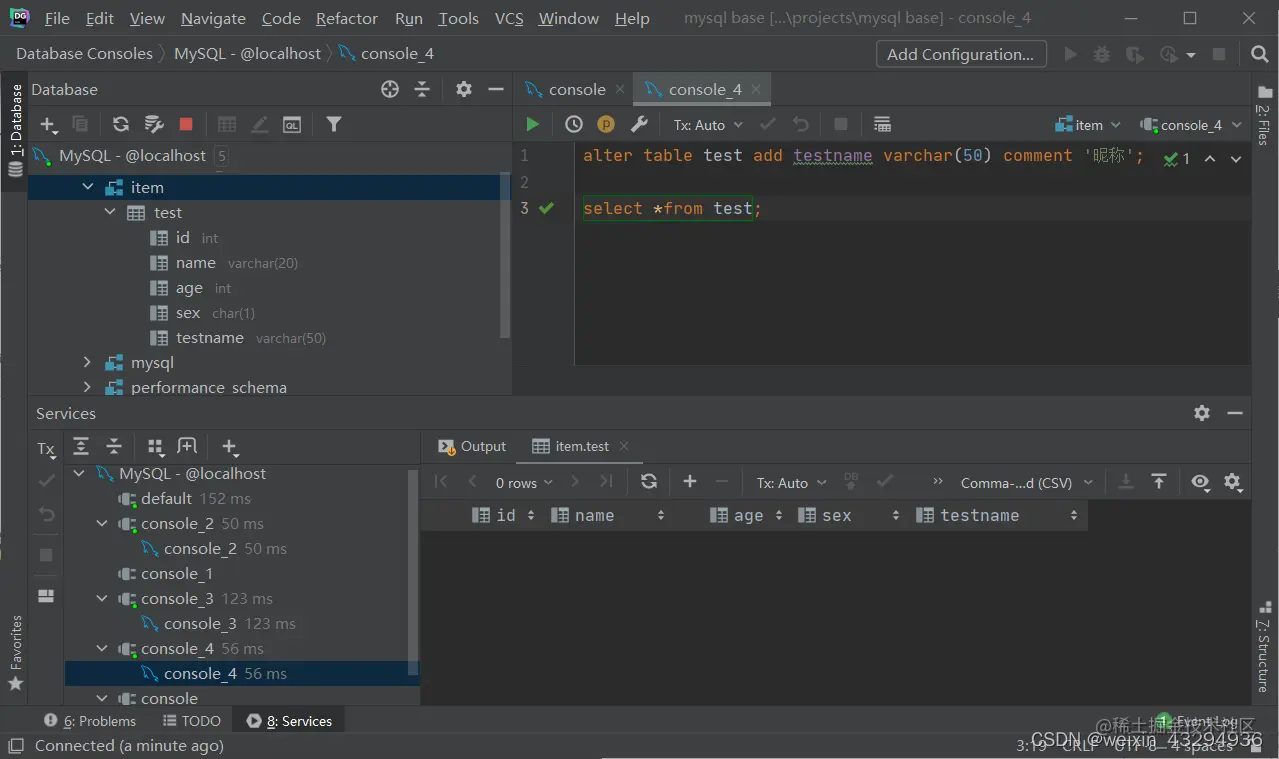Viewport: 1279px width, 759px height.
Task: Open Services panel settings gear
Action: (1202, 413)
